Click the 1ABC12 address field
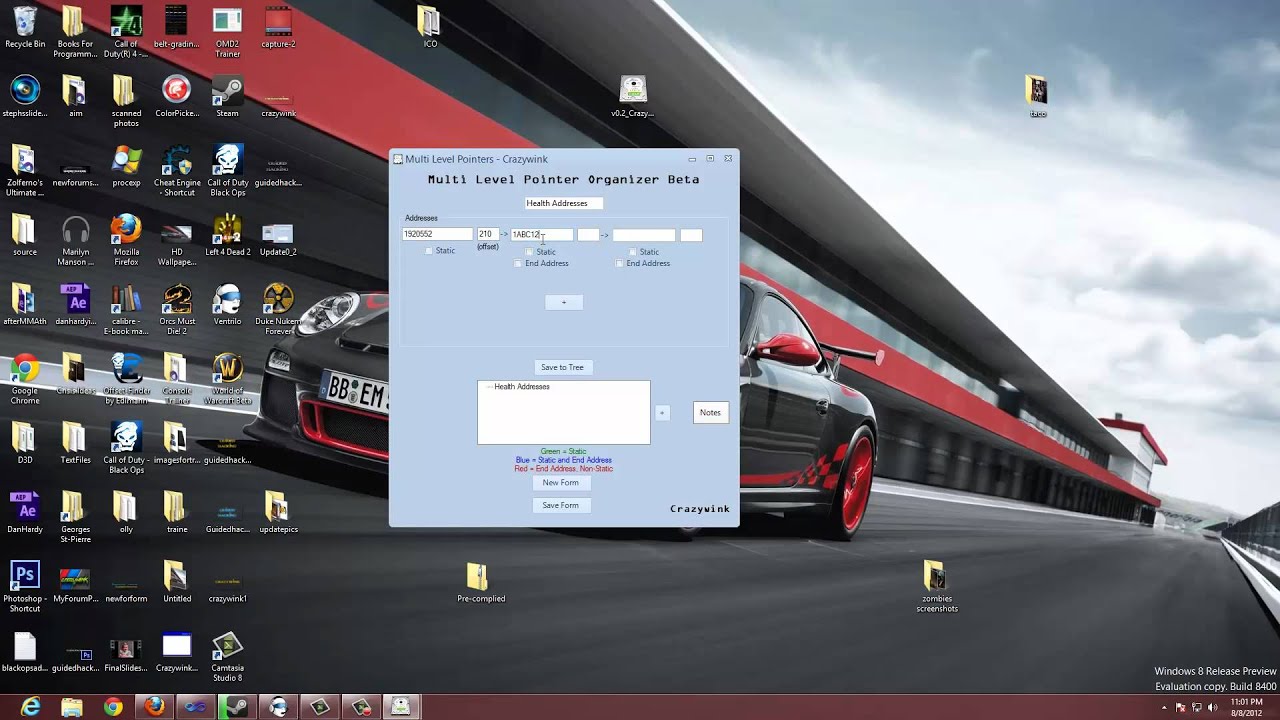 (542, 235)
